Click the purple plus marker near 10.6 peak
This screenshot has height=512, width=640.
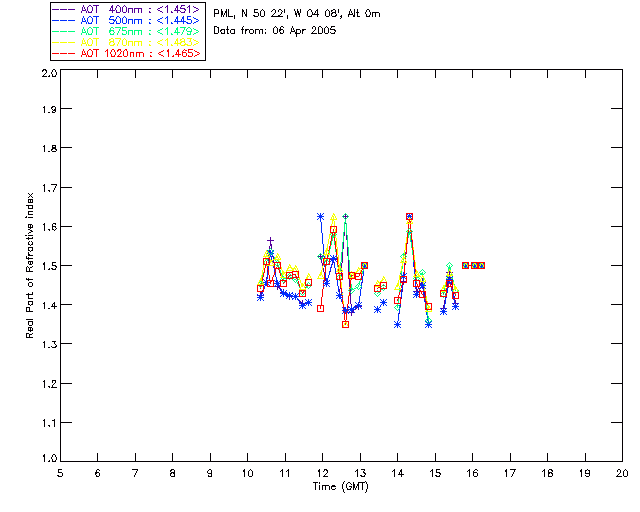[x=270, y=241]
